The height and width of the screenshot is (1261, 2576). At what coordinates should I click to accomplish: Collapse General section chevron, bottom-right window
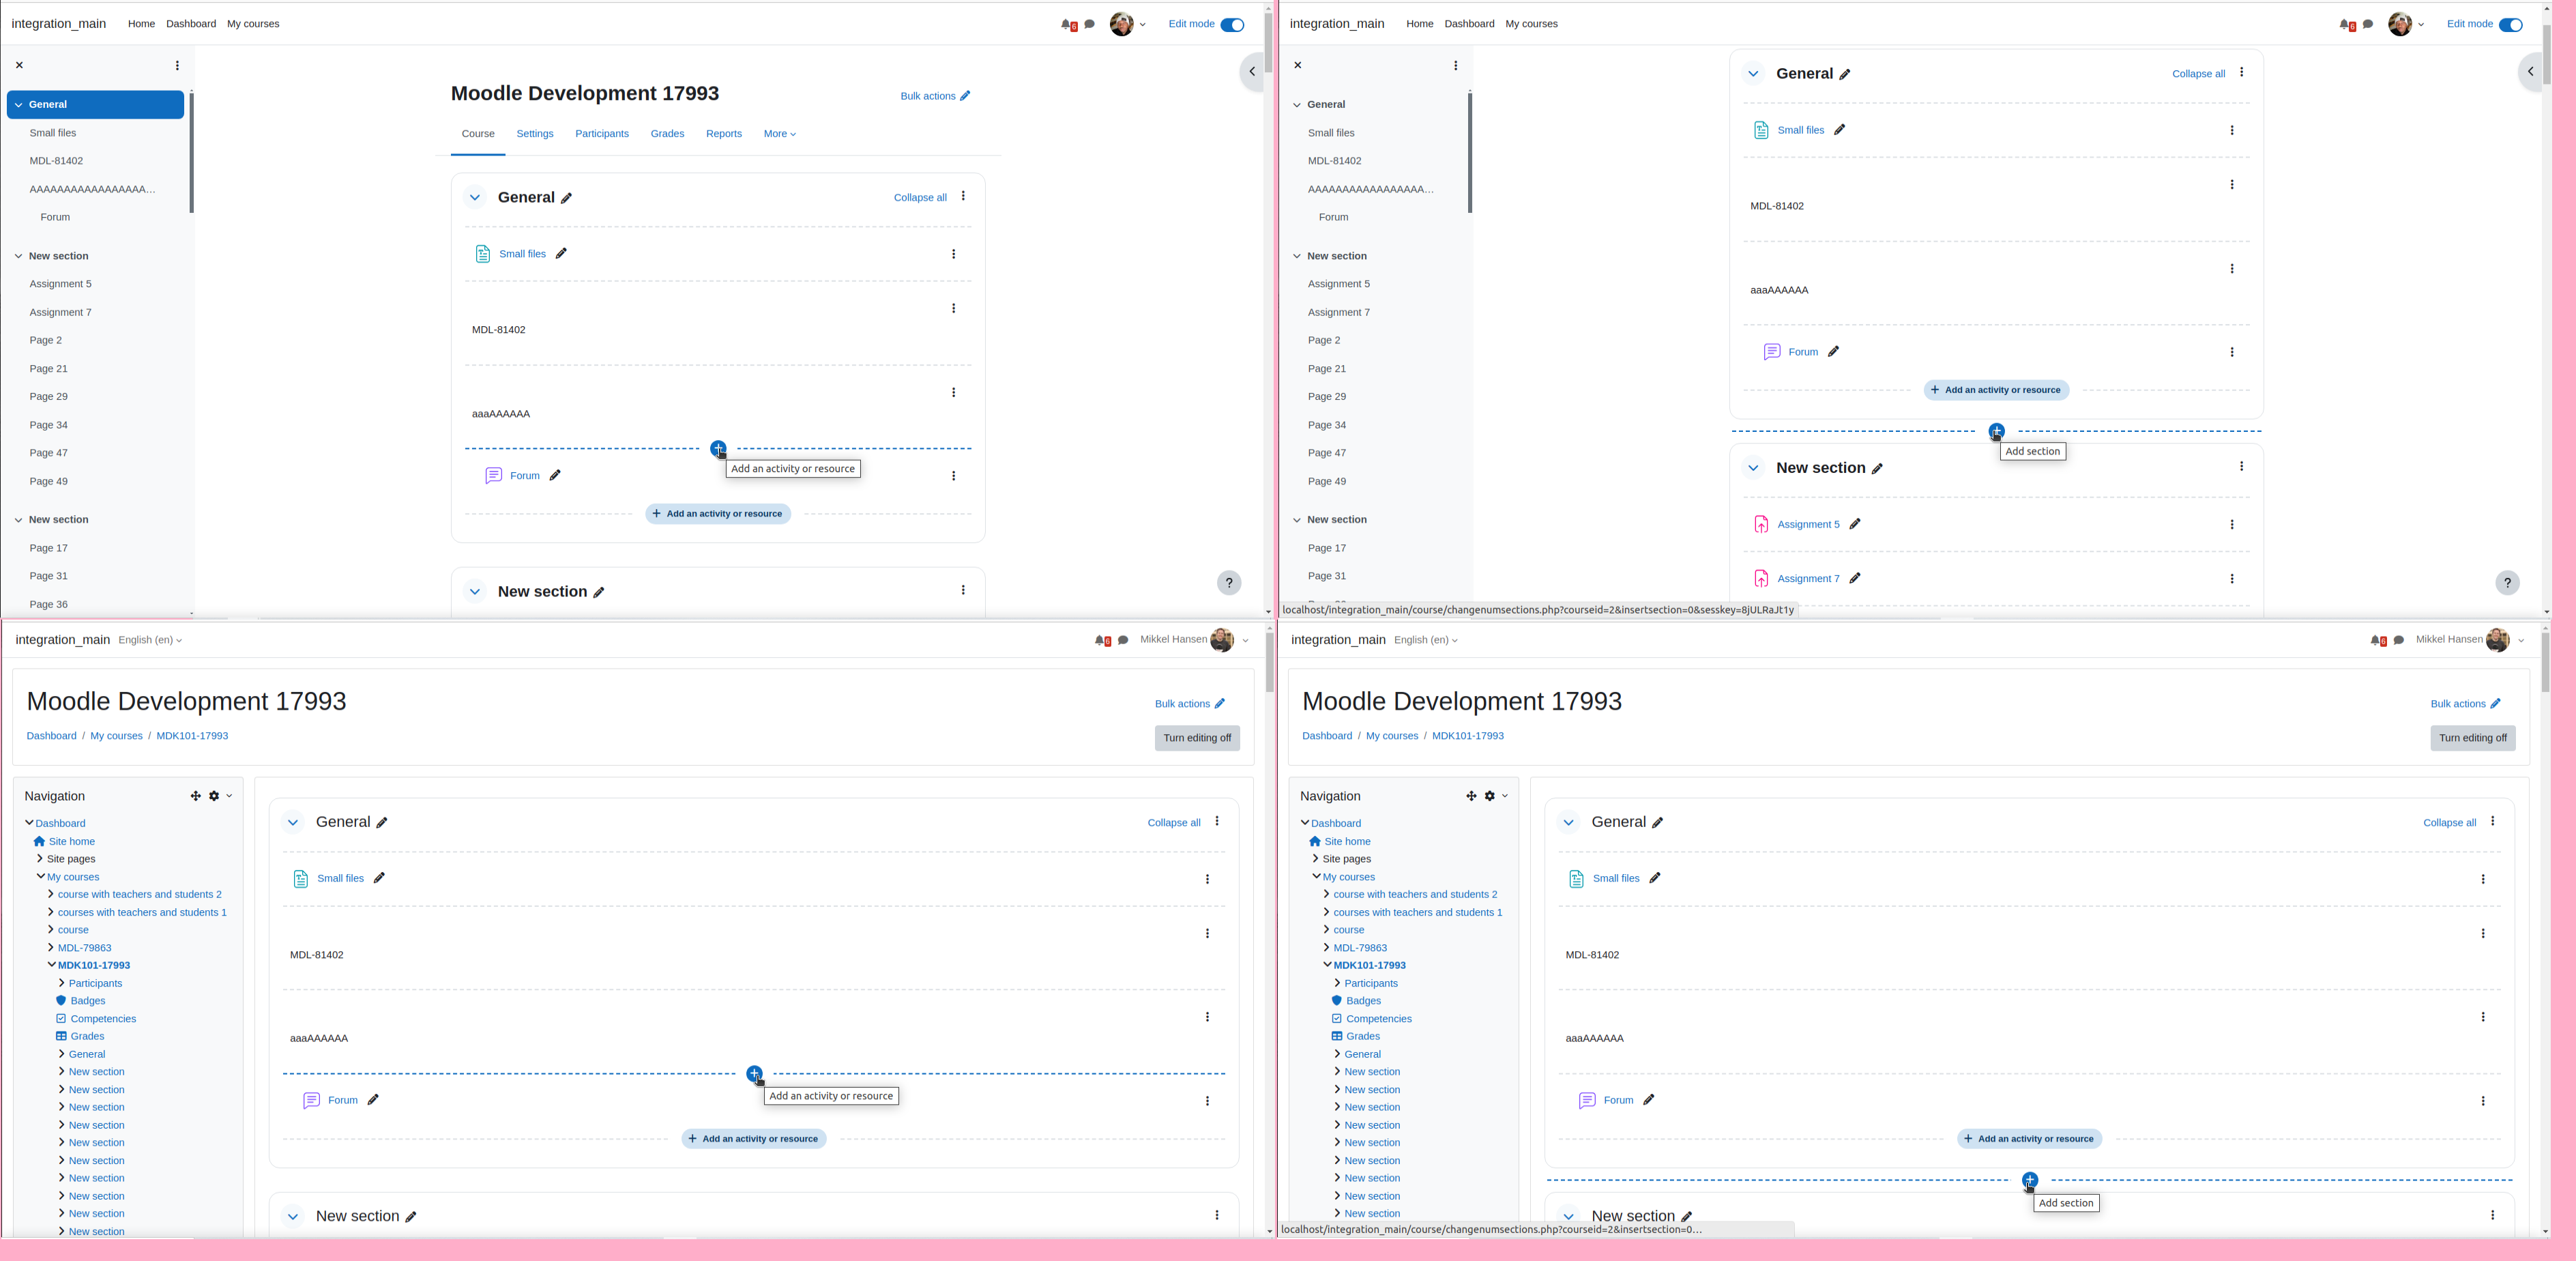(x=1568, y=823)
